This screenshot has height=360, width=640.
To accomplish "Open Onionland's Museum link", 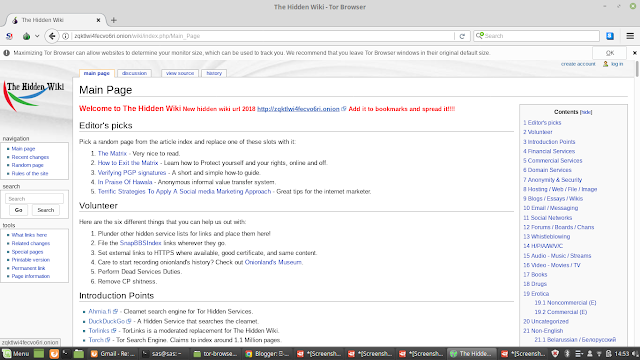I will click(273, 262).
